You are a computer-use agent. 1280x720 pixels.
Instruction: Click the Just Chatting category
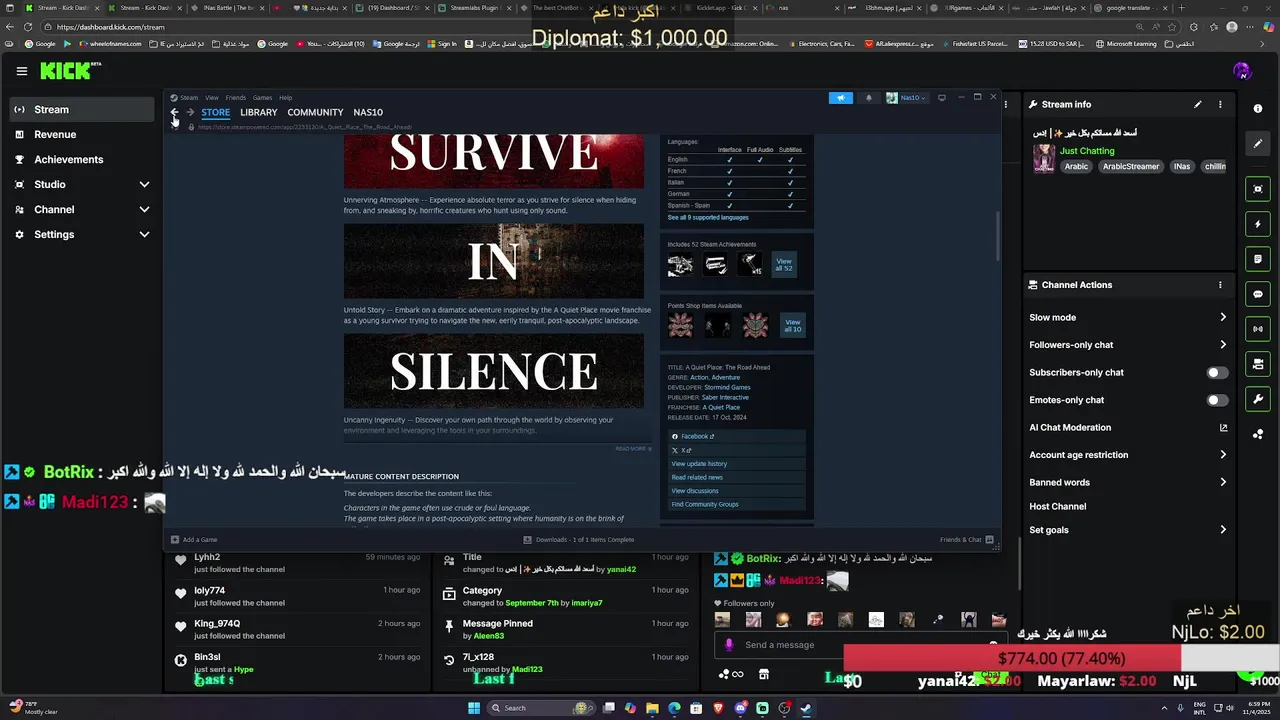[1087, 151]
